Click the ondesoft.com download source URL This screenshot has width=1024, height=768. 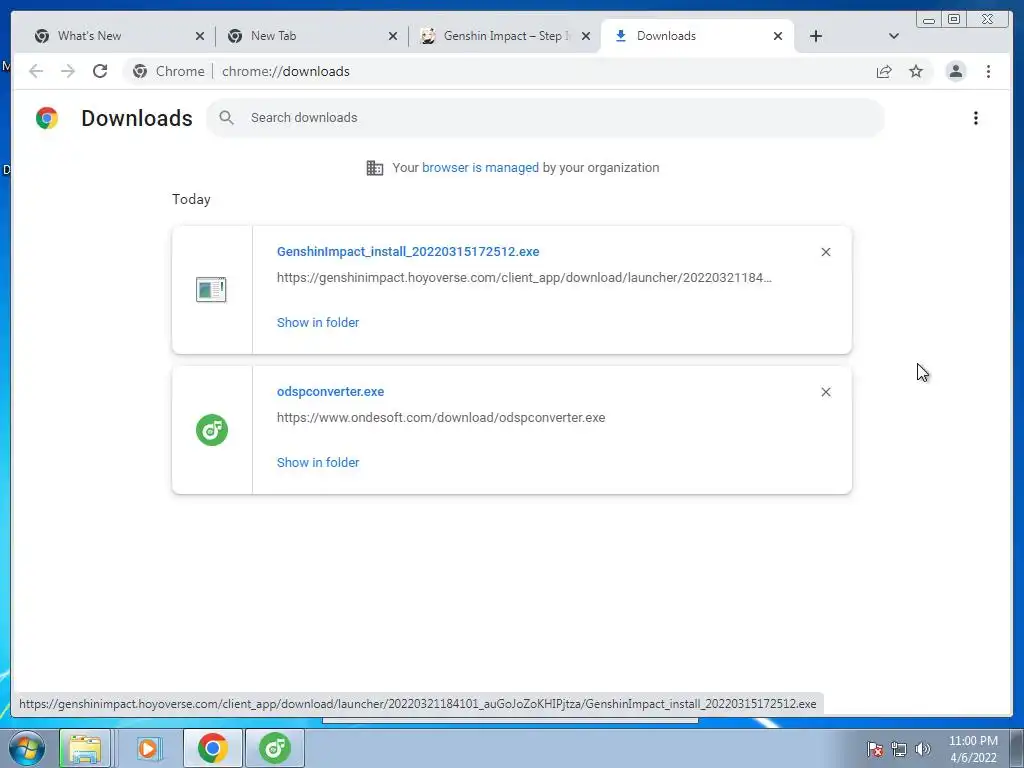[441, 417]
